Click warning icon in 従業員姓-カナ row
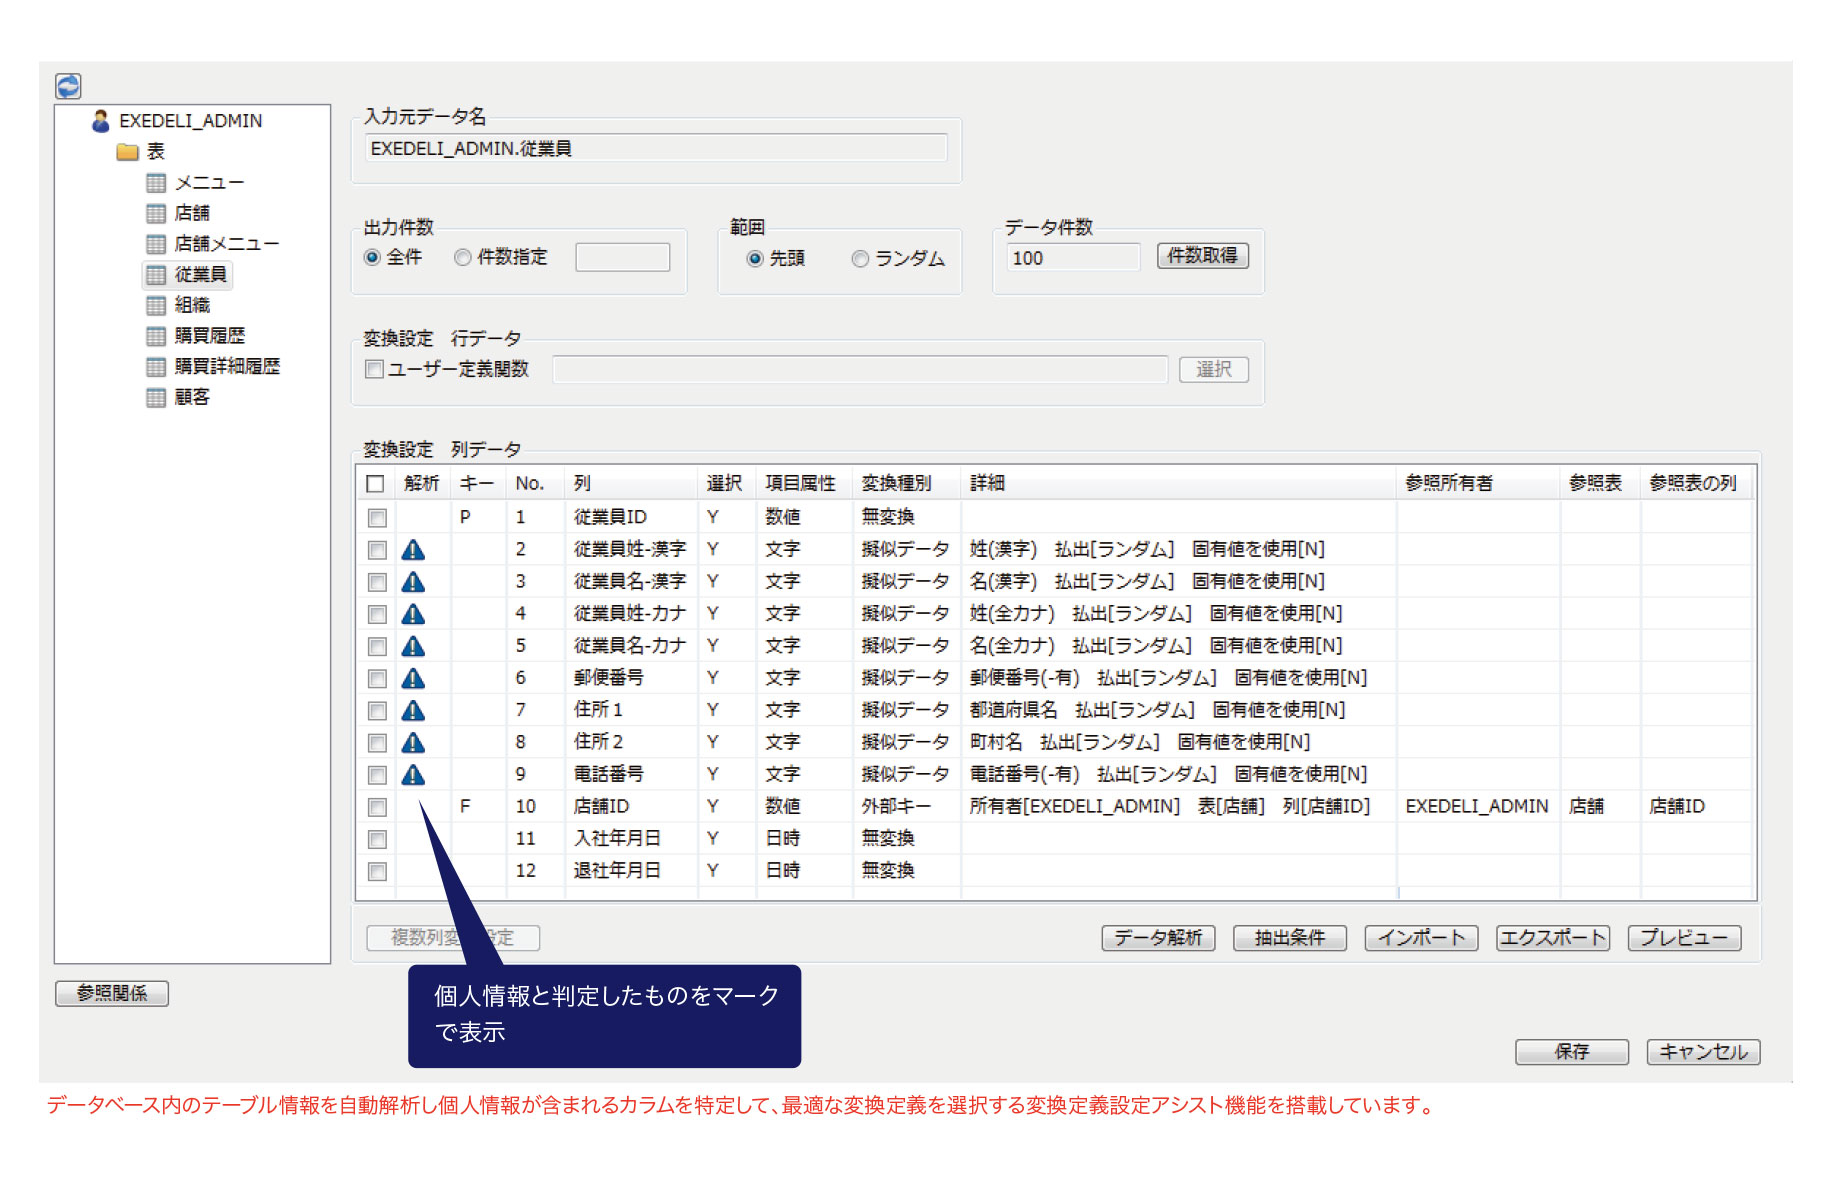 click(413, 614)
